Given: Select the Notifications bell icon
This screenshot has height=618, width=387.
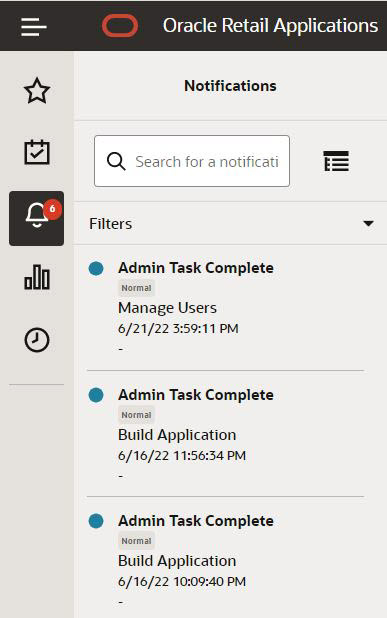Looking at the screenshot, I should click(37, 218).
